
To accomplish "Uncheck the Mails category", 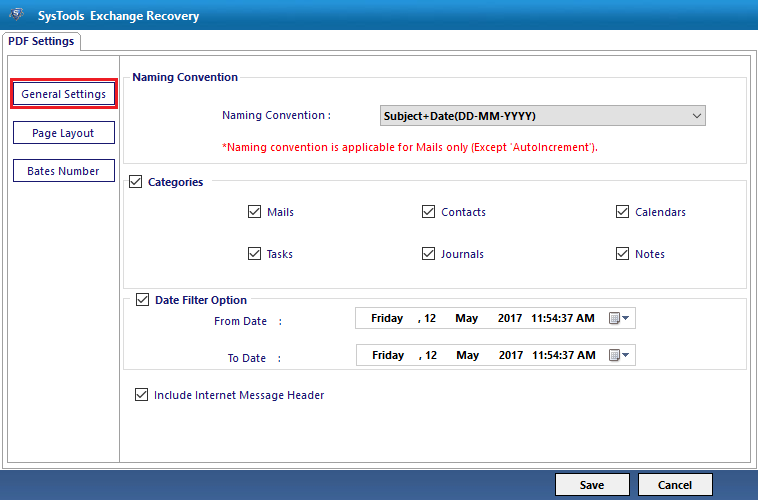I will pos(254,212).
